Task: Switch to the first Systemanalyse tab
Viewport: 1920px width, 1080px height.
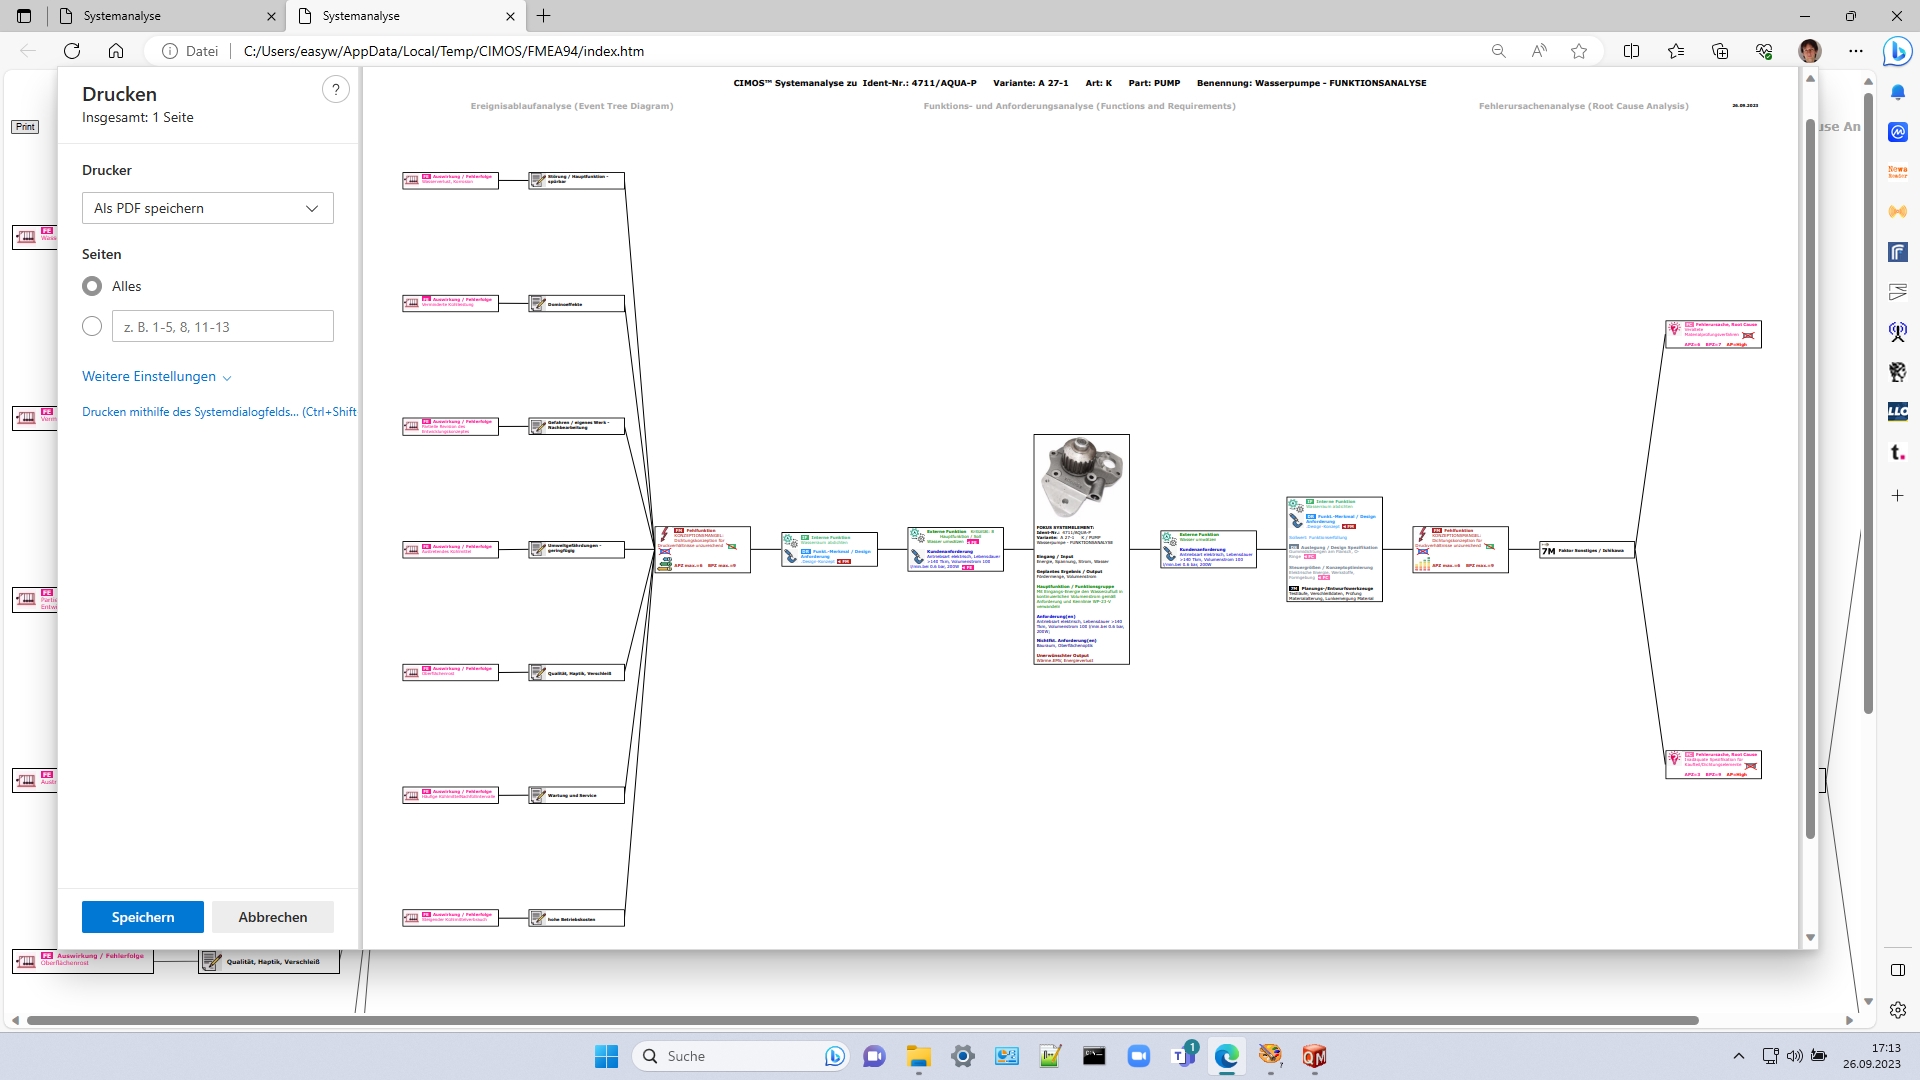Action: coord(165,16)
